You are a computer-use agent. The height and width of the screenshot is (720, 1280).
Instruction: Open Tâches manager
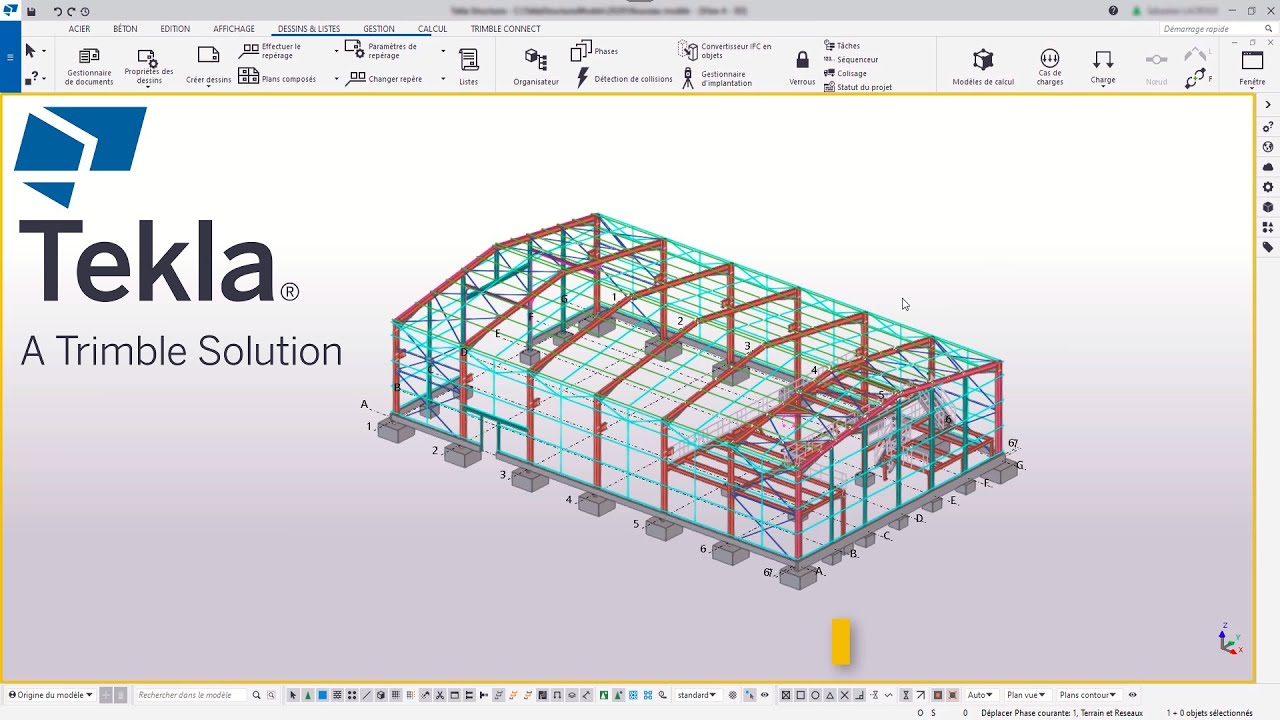(x=842, y=45)
